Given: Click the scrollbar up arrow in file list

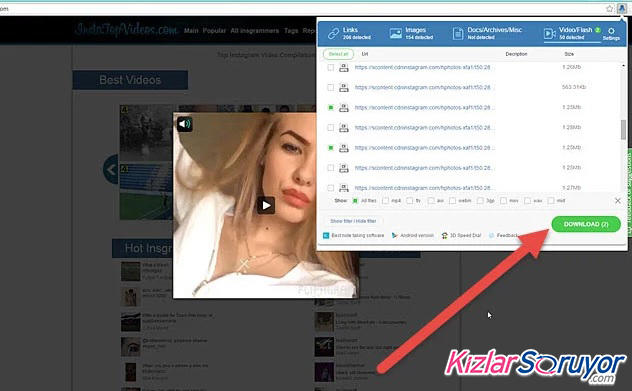Looking at the screenshot, I should coord(624,66).
